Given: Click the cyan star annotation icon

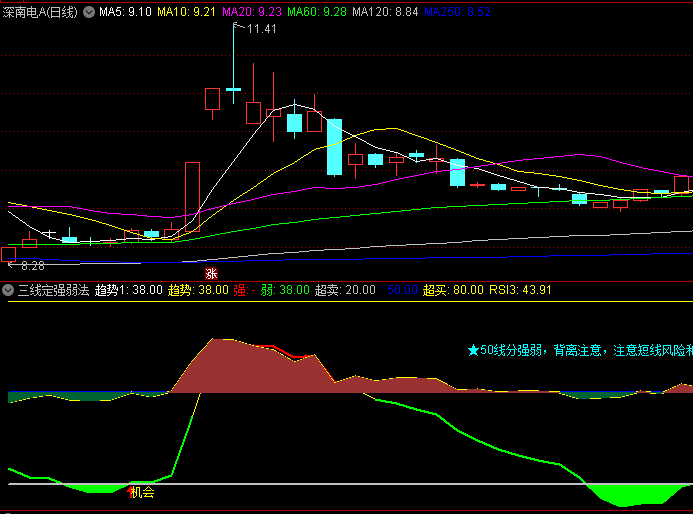Looking at the screenshot, I should coord(473,351).
